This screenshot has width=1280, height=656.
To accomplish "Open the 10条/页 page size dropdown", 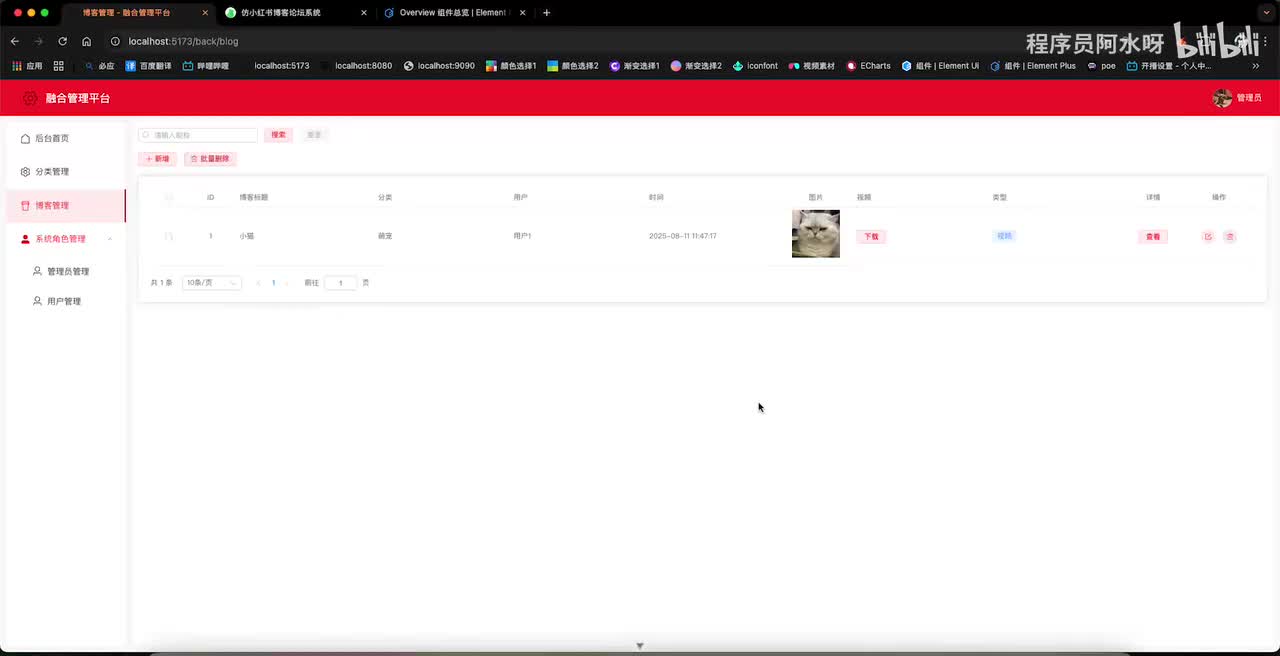I will pos(212,283).
